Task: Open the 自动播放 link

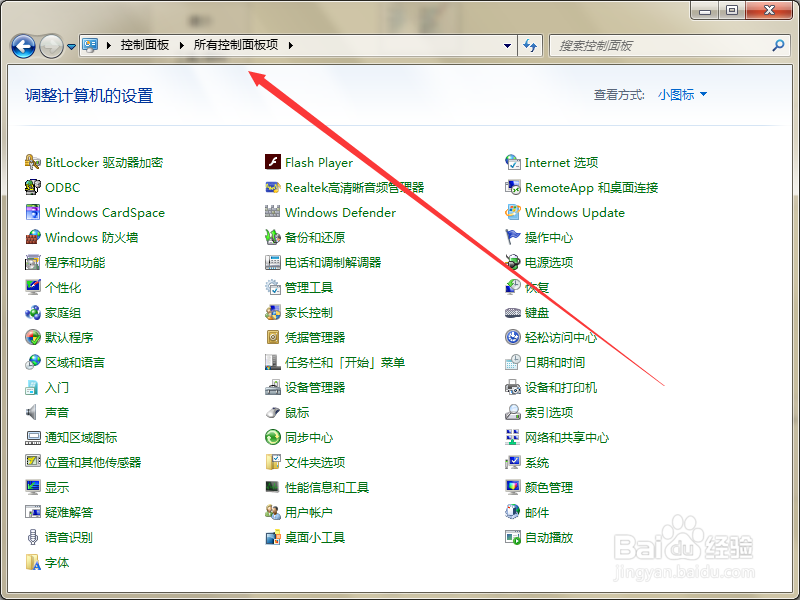Action: pyautogui.click(x=549, y=538)
